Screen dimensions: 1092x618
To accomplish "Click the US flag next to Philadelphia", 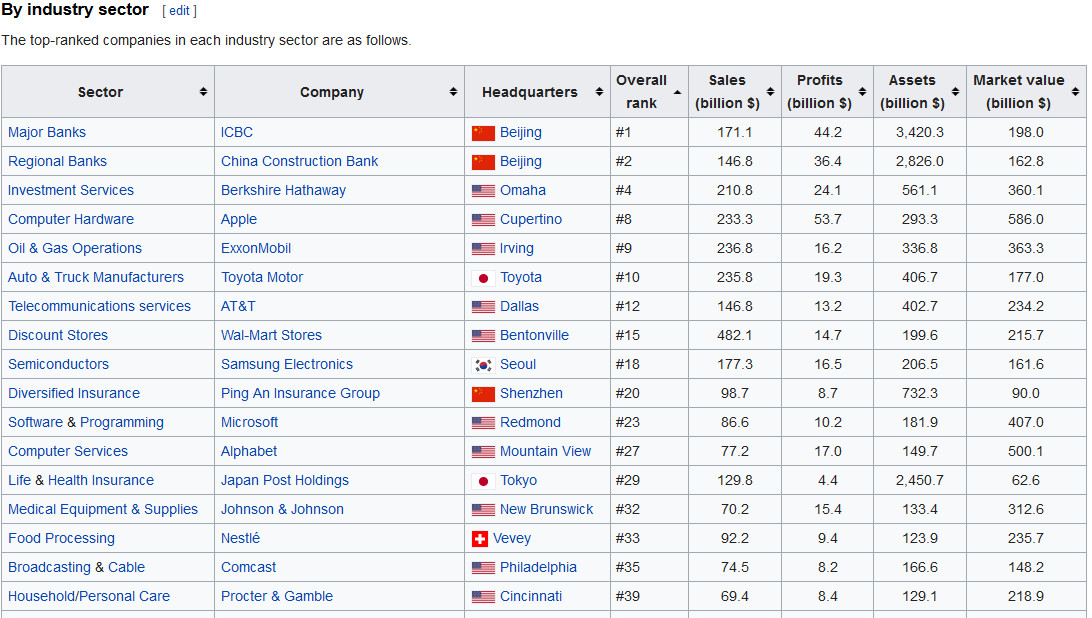I will [483, 568].
